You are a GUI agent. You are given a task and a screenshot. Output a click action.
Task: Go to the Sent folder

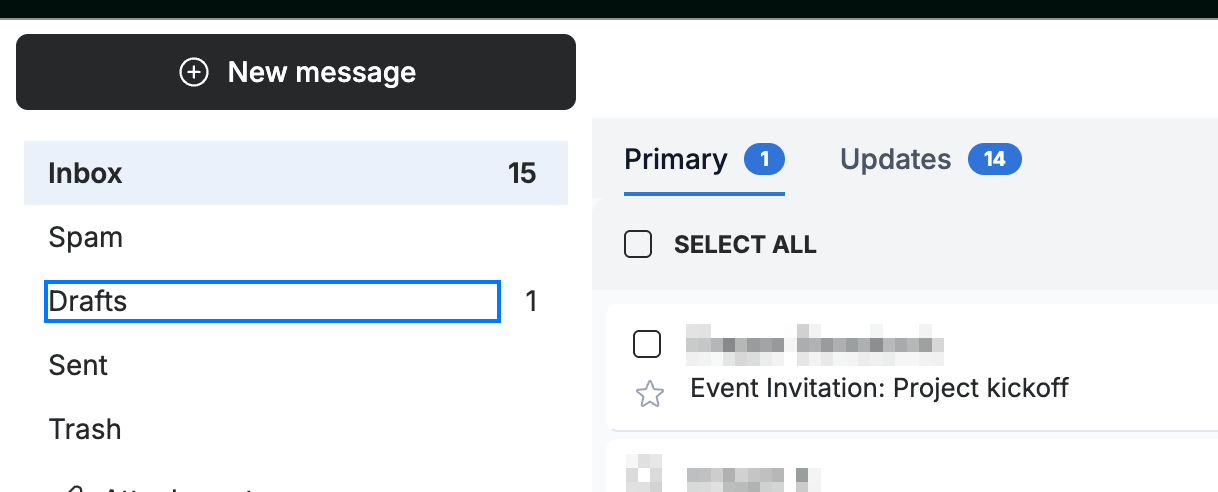point(296,365)
